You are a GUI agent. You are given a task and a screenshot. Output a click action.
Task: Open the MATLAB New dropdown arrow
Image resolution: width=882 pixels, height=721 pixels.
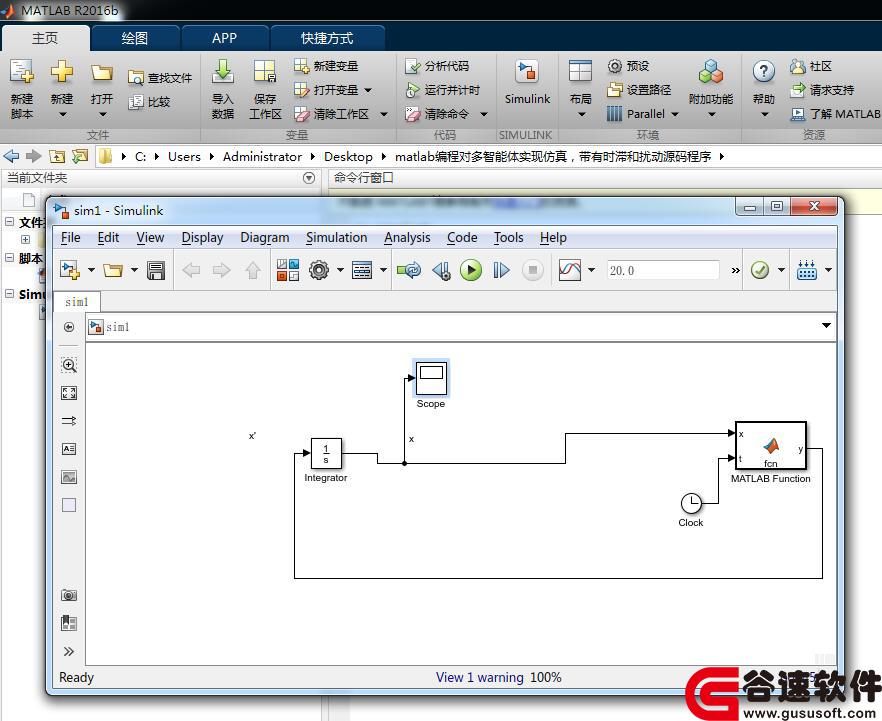click(62, 114)
